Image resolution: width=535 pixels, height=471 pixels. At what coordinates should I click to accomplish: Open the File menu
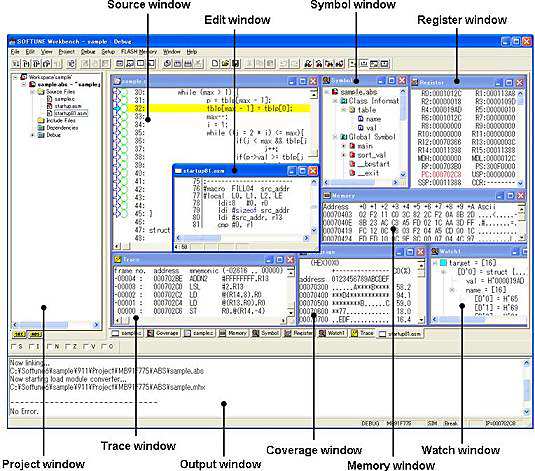click(x=15, y=52)
